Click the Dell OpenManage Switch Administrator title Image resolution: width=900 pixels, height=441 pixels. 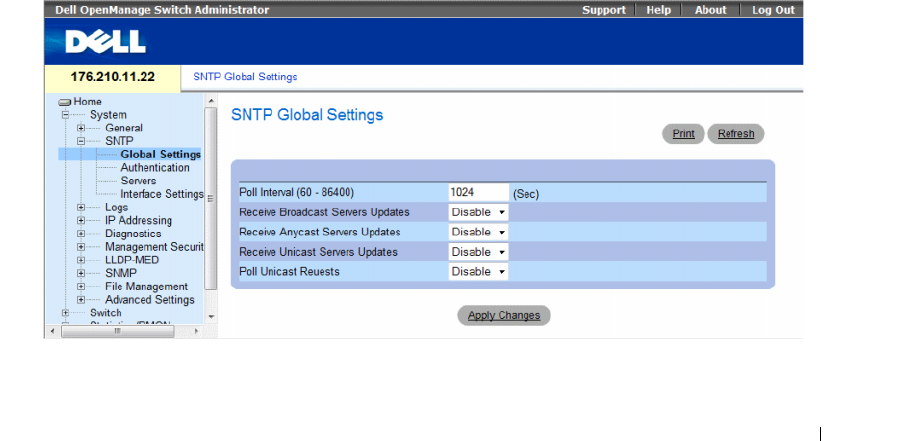tap(162, 10)
